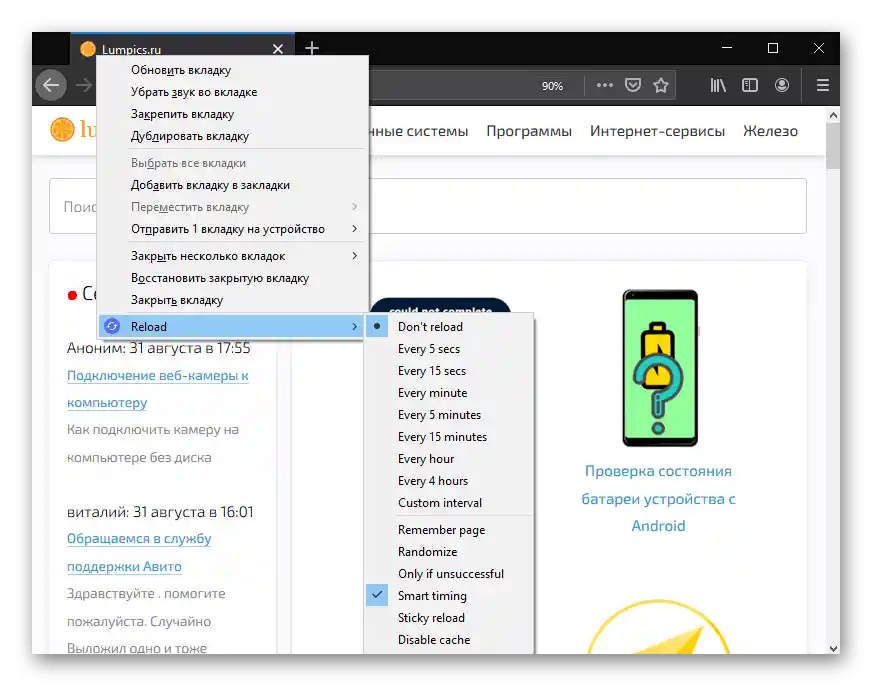Choose Дублировать вкладку menu item
Viewport: 872px width, 686px height.
pyautogui.click(x=232, y=136)
